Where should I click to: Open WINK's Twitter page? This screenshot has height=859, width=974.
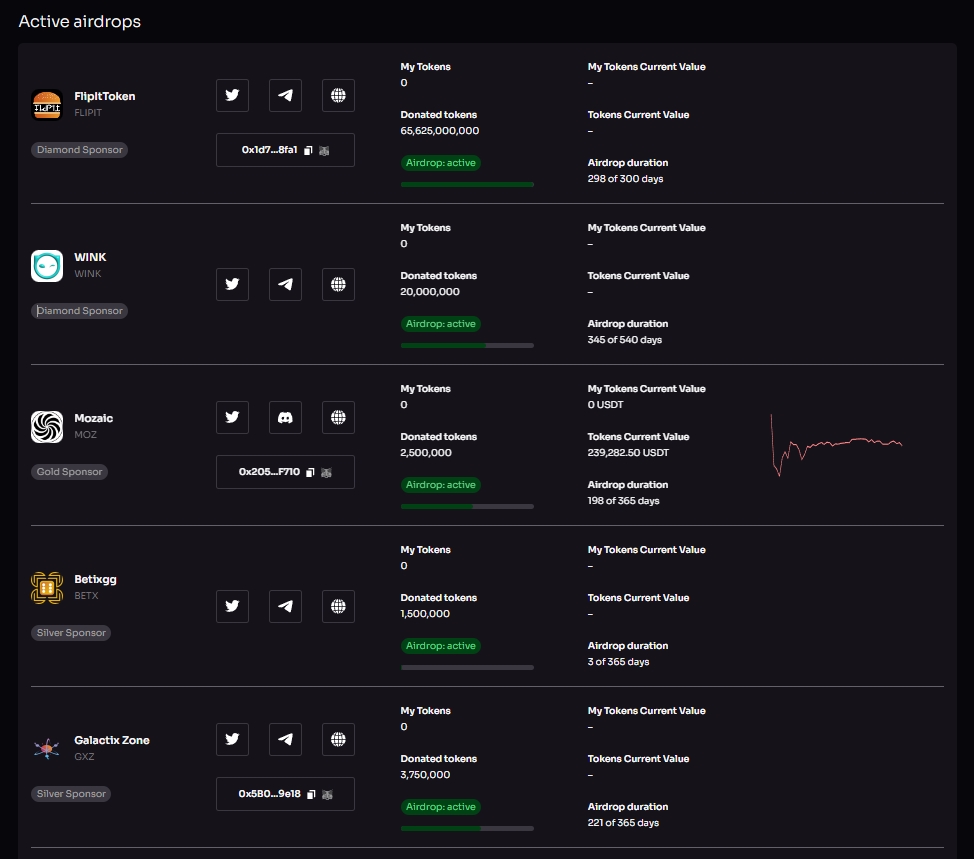pos(233,284)
